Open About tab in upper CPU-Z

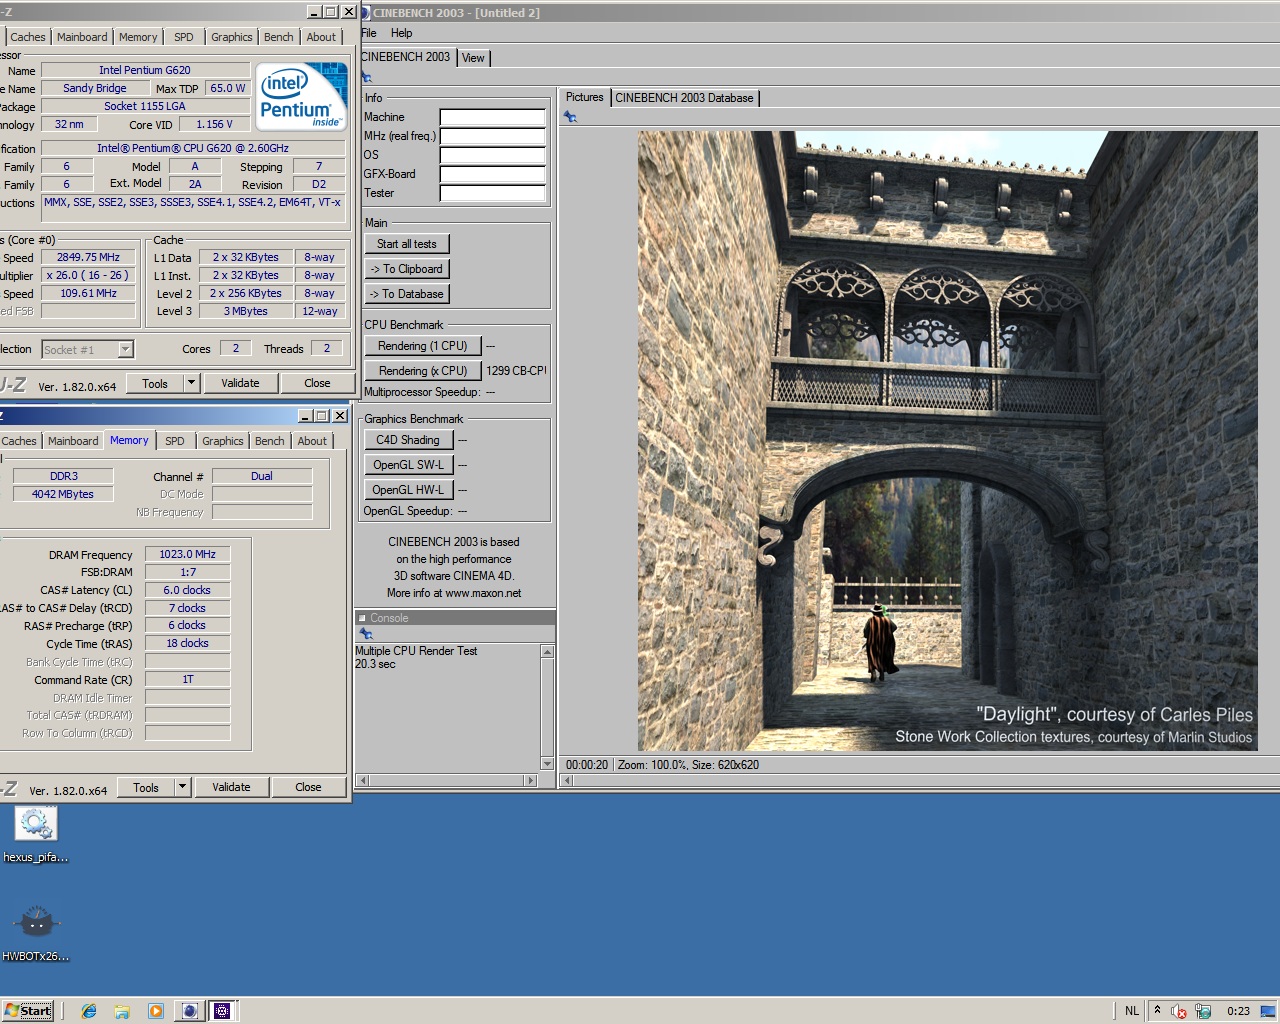pyautogui.click(x=321, y=37)
